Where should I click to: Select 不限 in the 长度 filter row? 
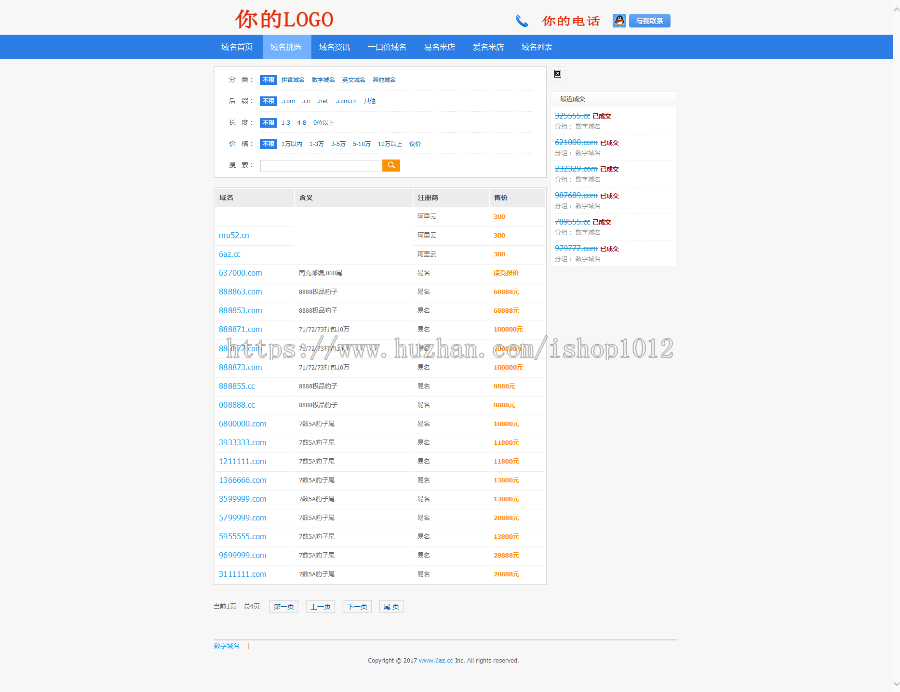[268, 123]
